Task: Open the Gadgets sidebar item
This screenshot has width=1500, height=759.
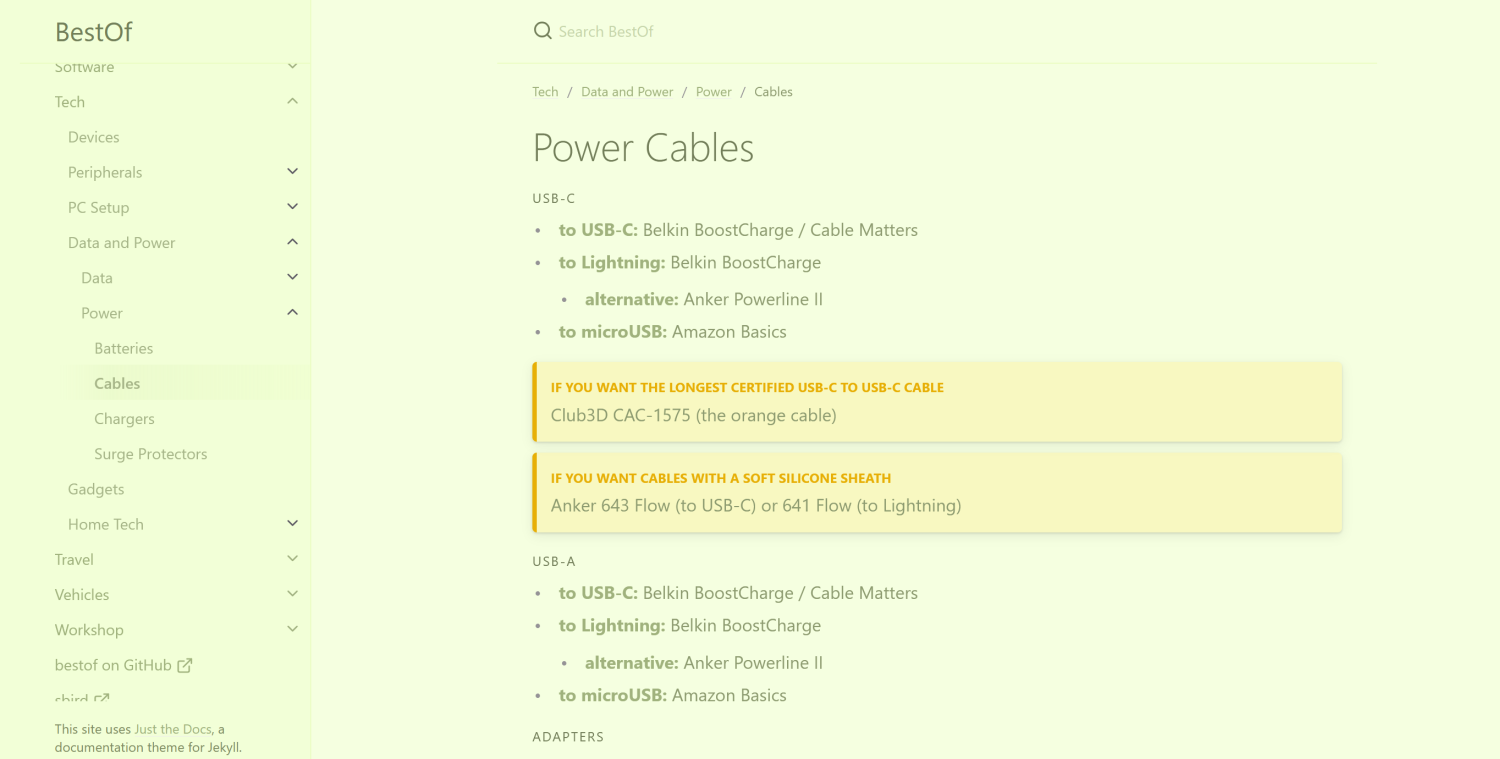Action: [96, 489]
